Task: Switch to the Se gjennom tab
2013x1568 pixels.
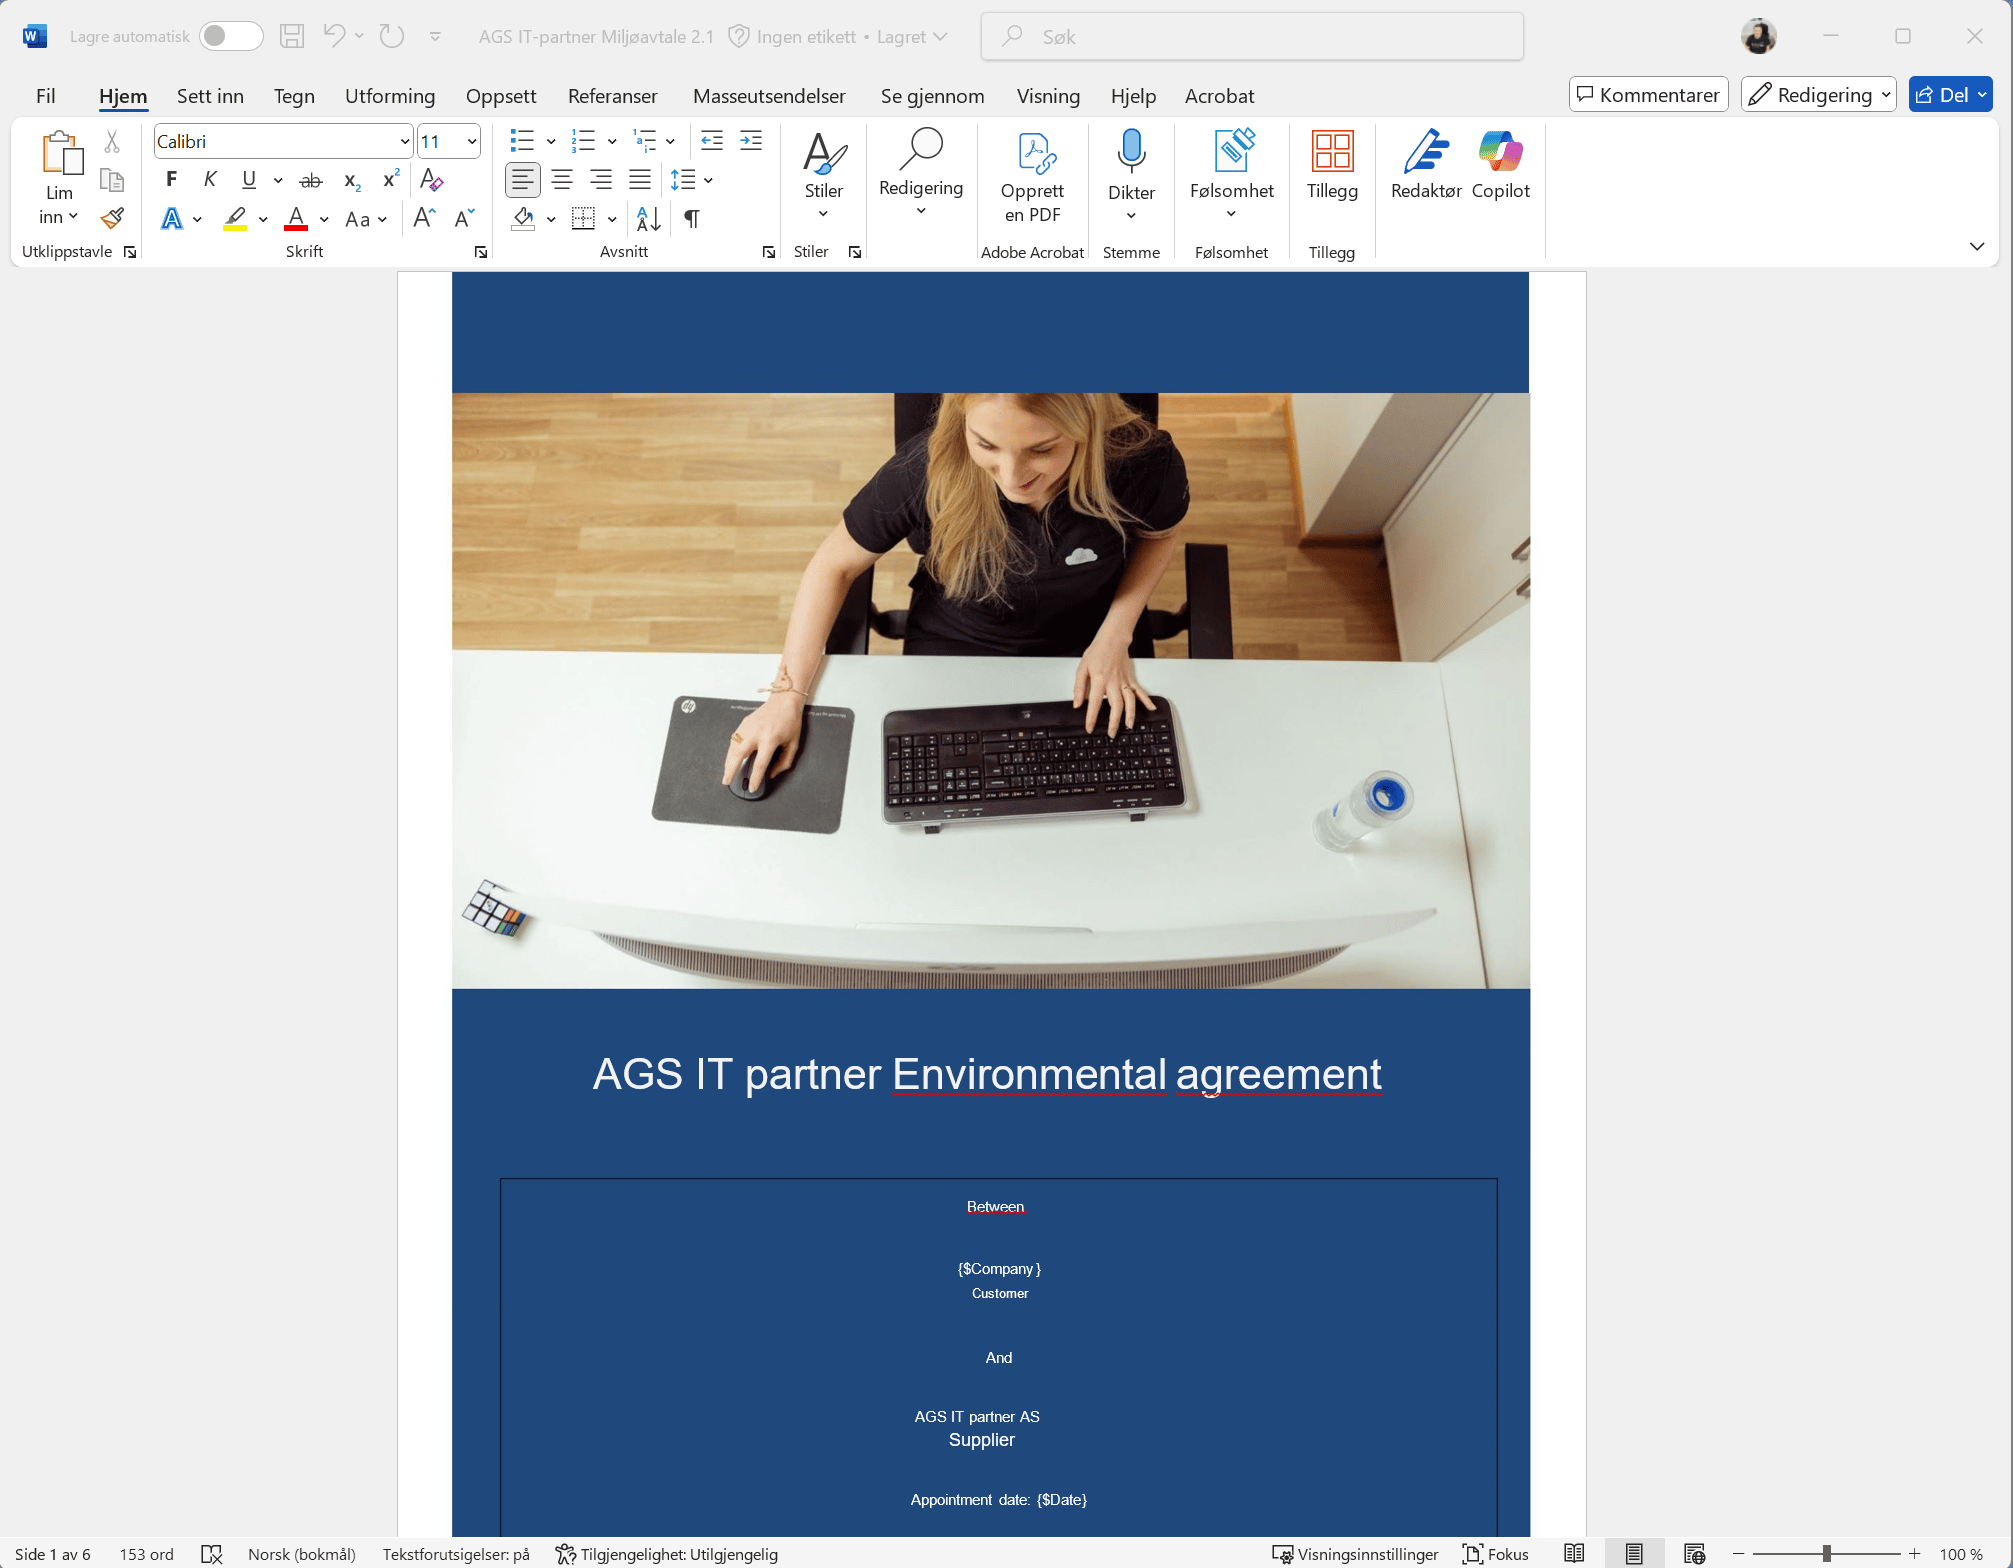Action: tap(932, 96)
